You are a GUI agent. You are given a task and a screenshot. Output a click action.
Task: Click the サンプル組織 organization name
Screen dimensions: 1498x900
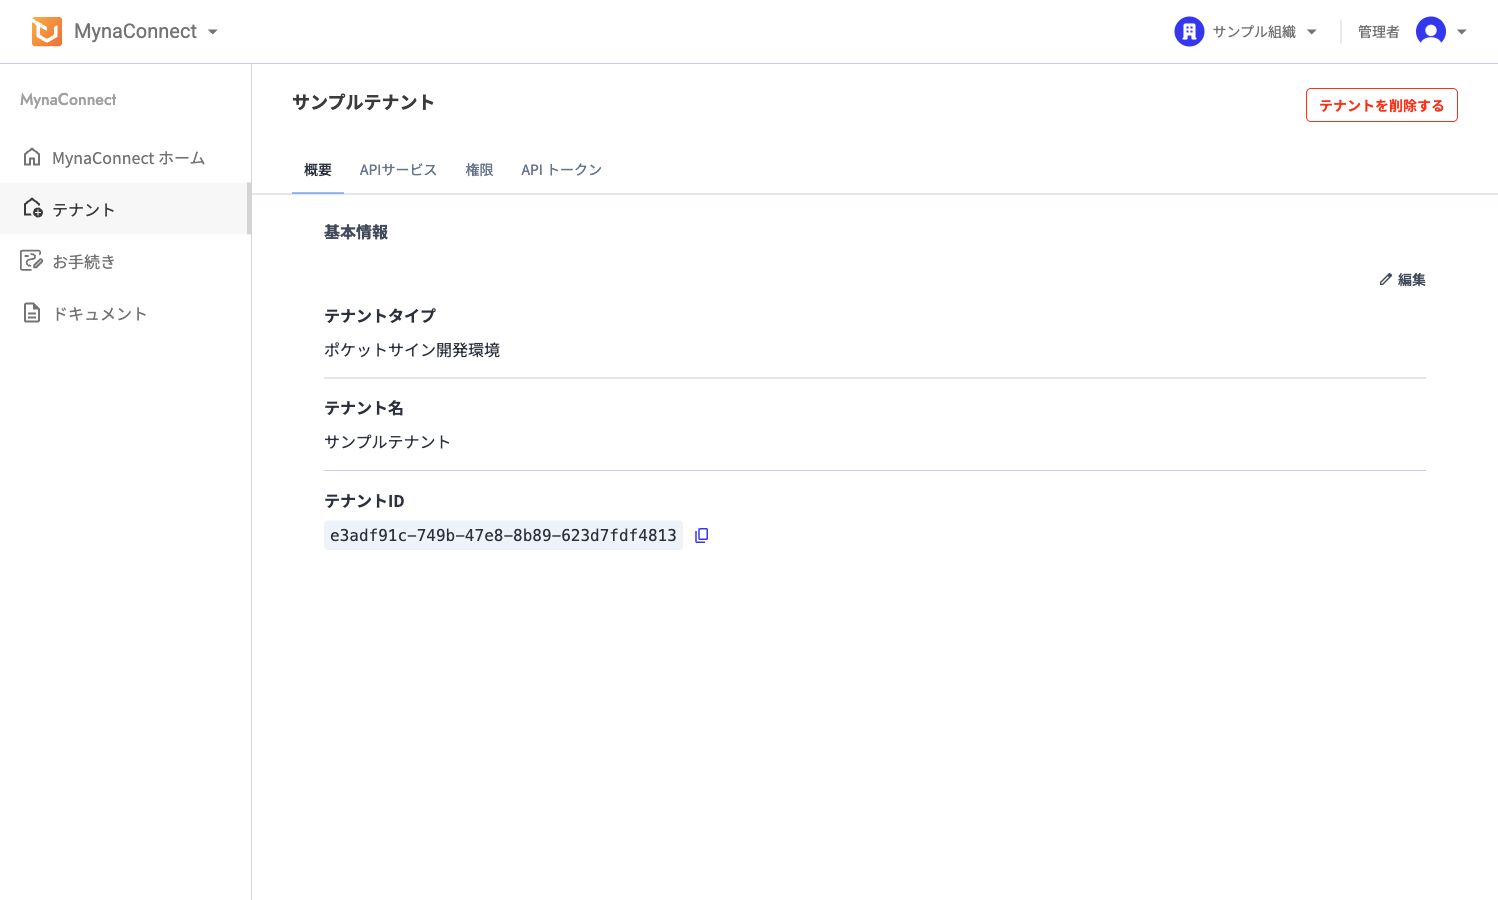click(x=1253, y=32)
